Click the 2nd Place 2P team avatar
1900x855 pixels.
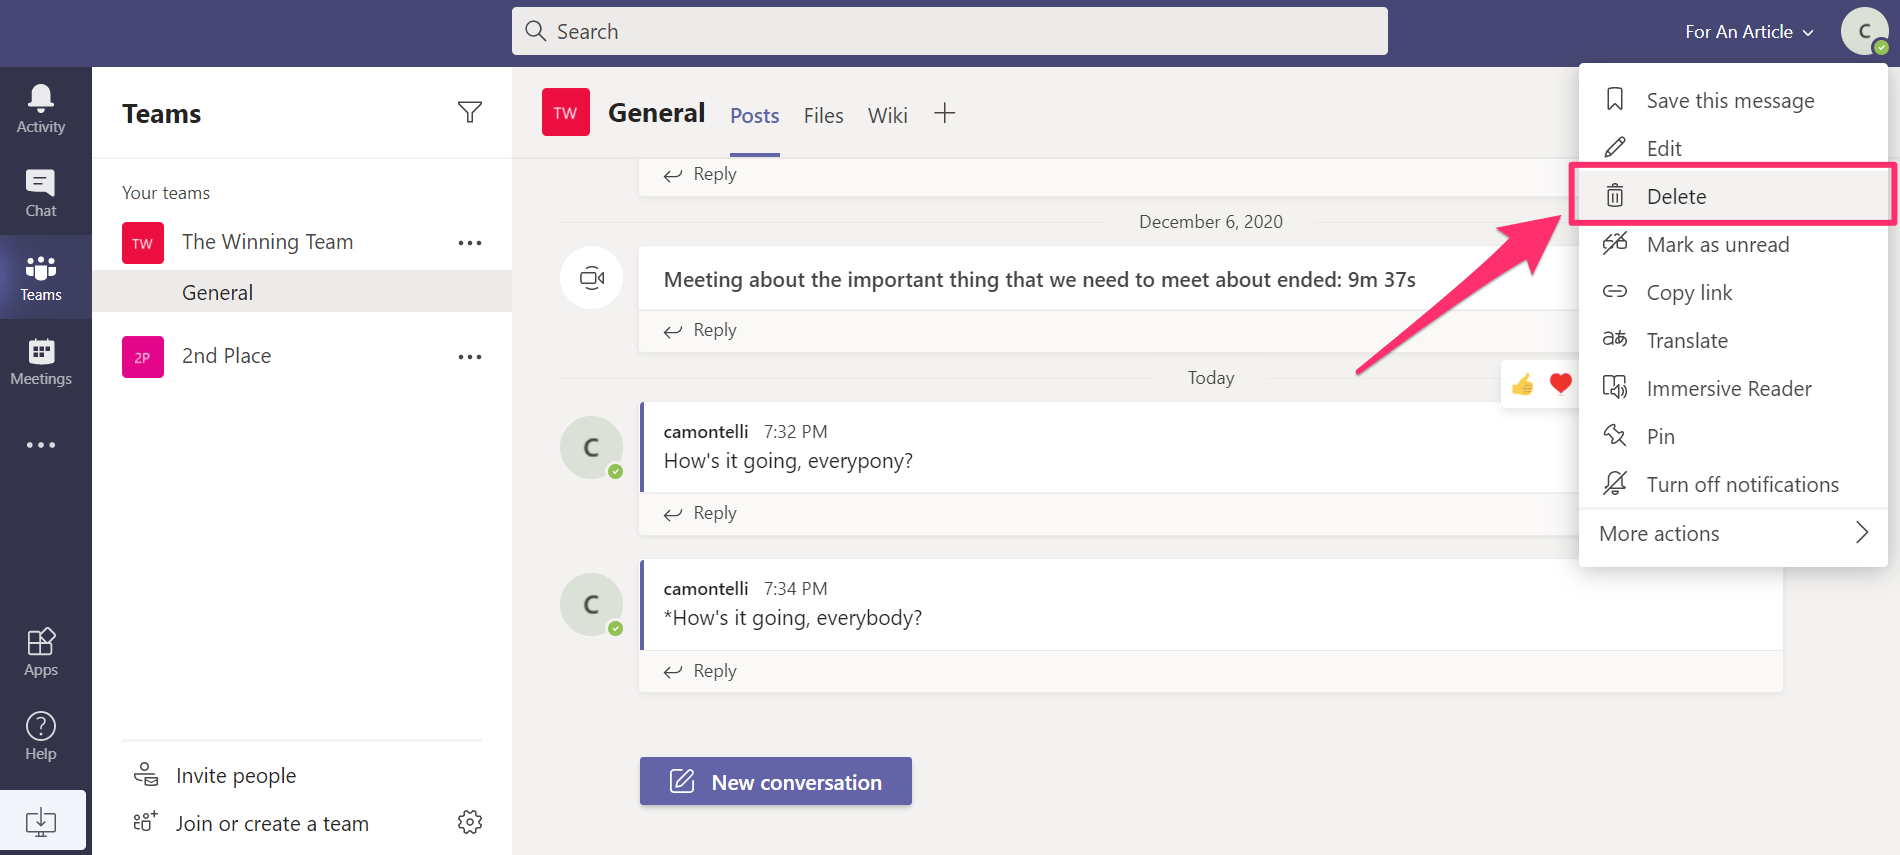(x=143, y=357)
